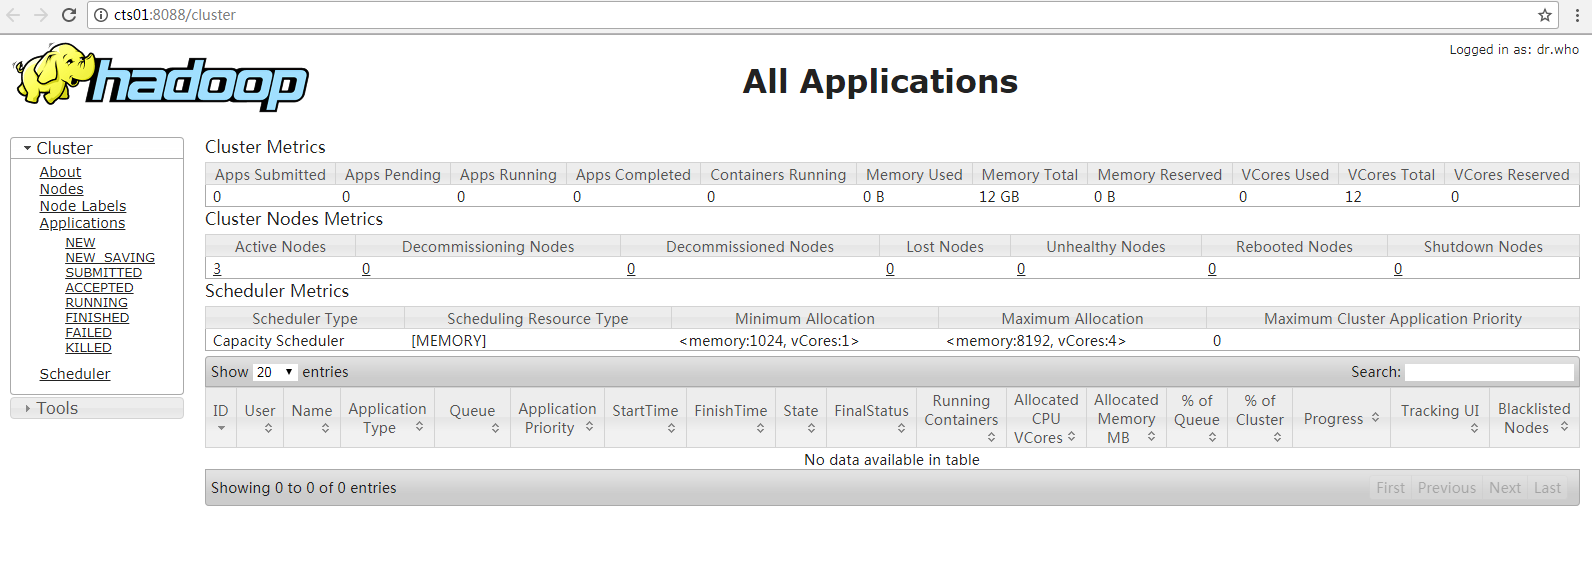Click the Shutdown Nodes count link
This screenshot has height=571, width=1592.
point(1398,269)
